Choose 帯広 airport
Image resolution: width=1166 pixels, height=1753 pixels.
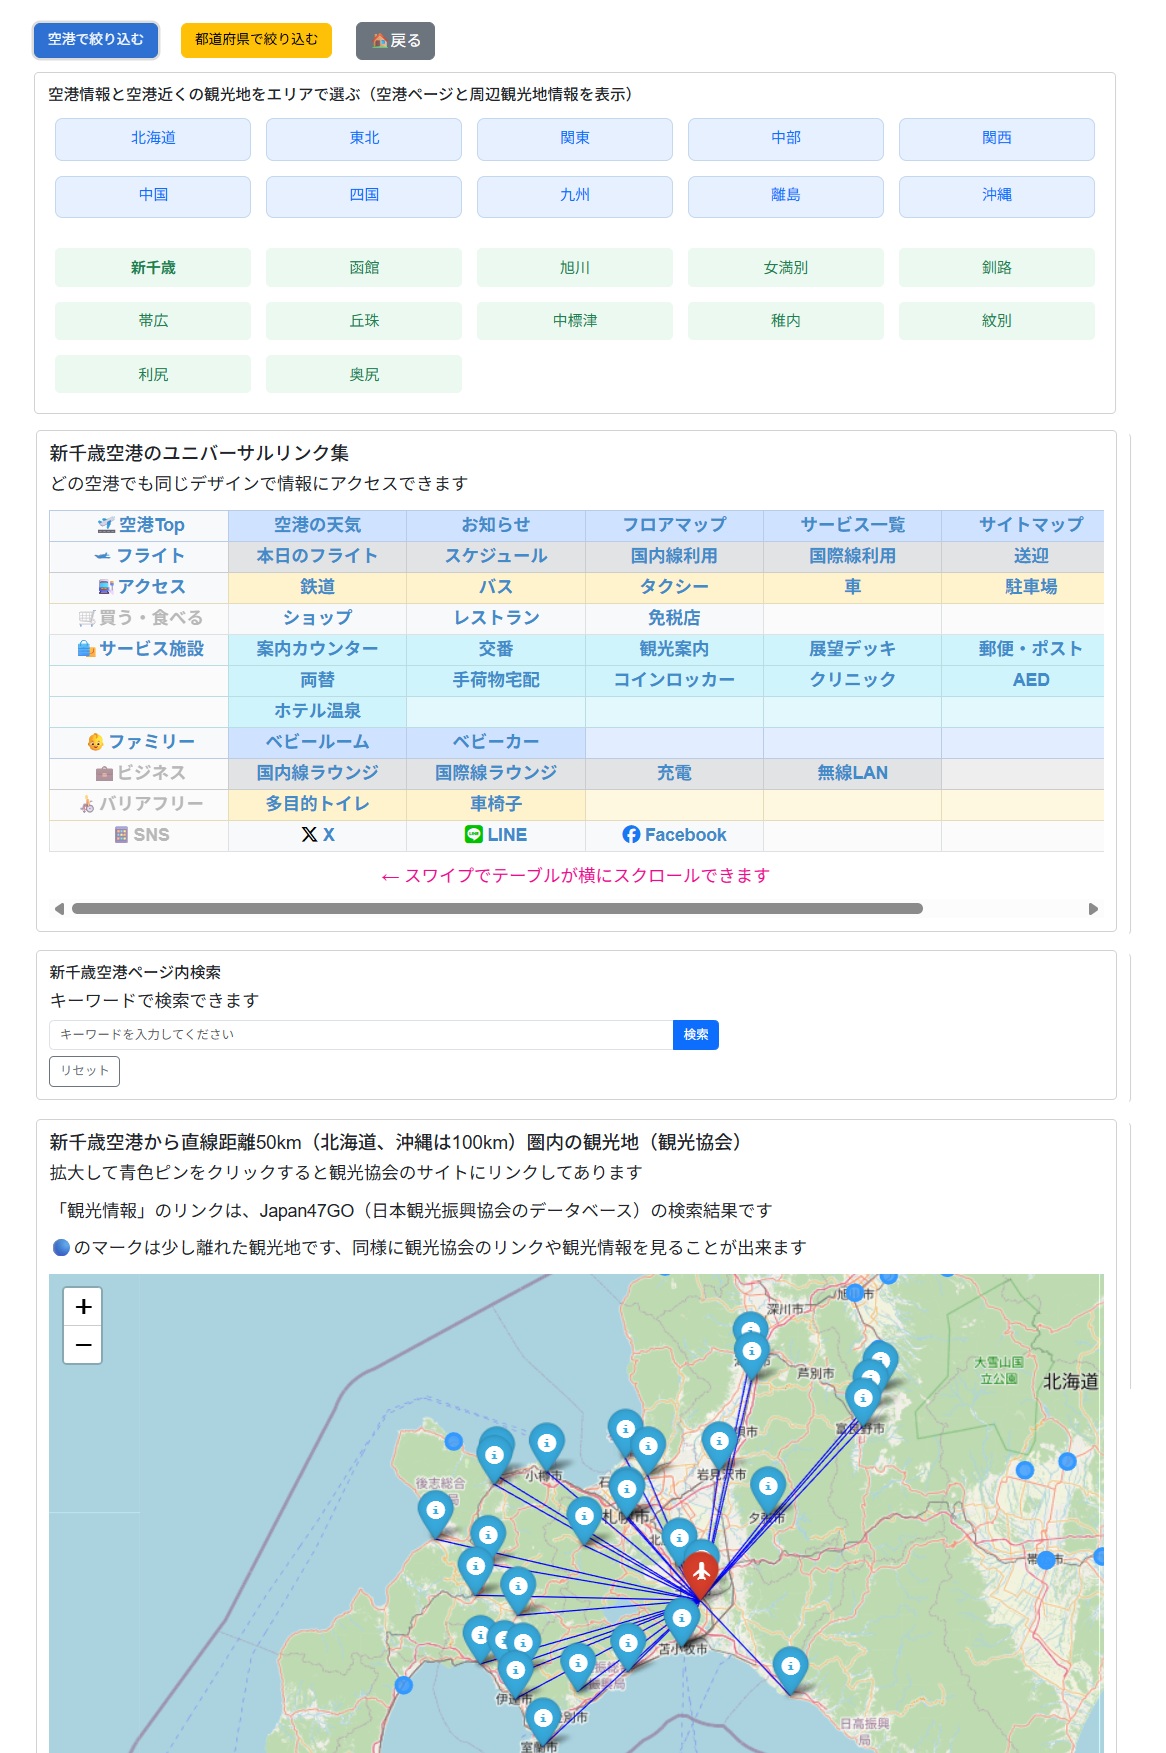point(153,321)
